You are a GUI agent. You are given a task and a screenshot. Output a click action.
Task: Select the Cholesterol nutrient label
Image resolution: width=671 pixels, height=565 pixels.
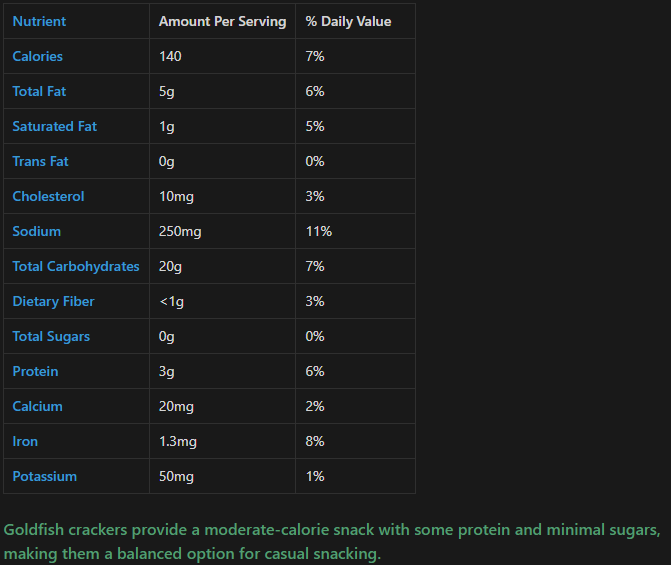[48, 196]
